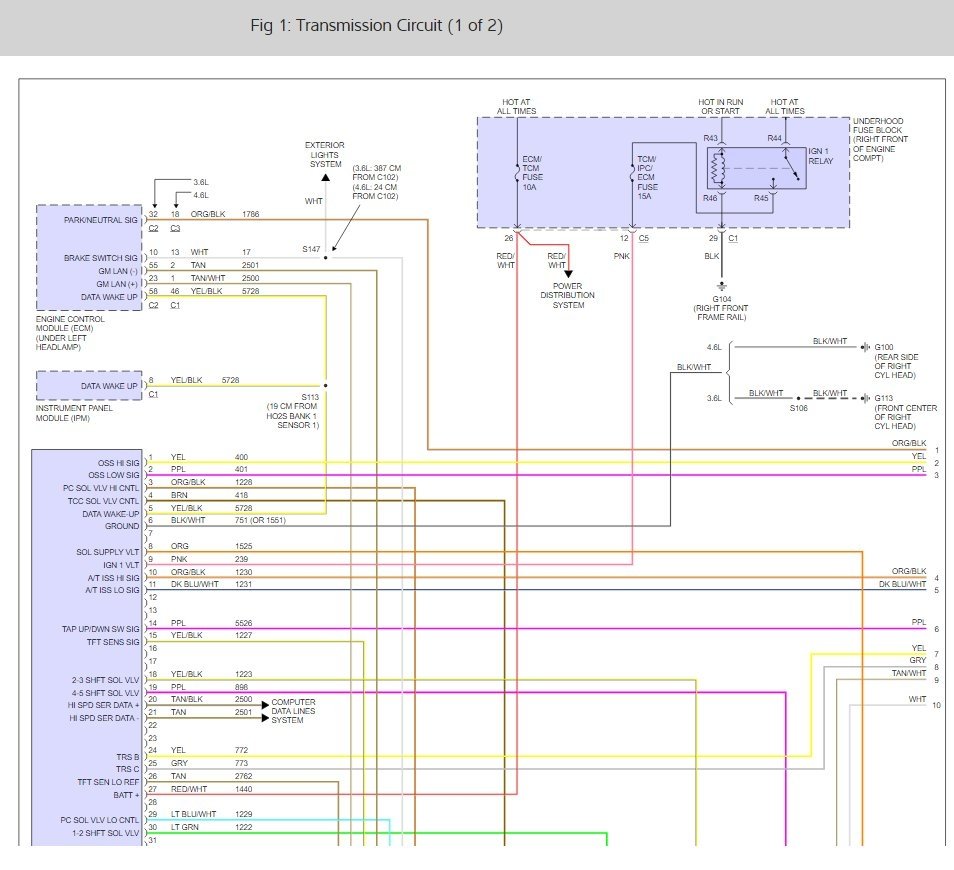Click circuit number 5526
The width and height of the screenshot is (954, 870).
tap(243, 623)
